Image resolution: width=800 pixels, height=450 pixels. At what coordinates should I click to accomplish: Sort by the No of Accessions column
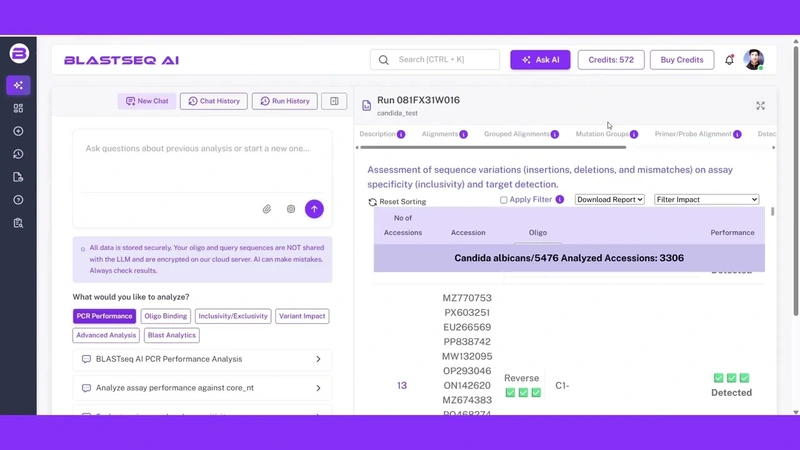(x=403, y=225)
